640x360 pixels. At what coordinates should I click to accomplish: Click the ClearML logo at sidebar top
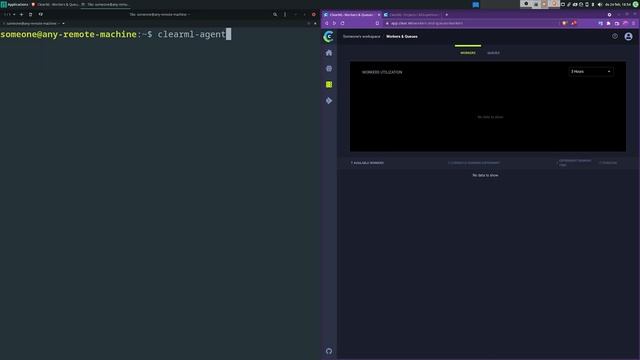tap(328, 37)
